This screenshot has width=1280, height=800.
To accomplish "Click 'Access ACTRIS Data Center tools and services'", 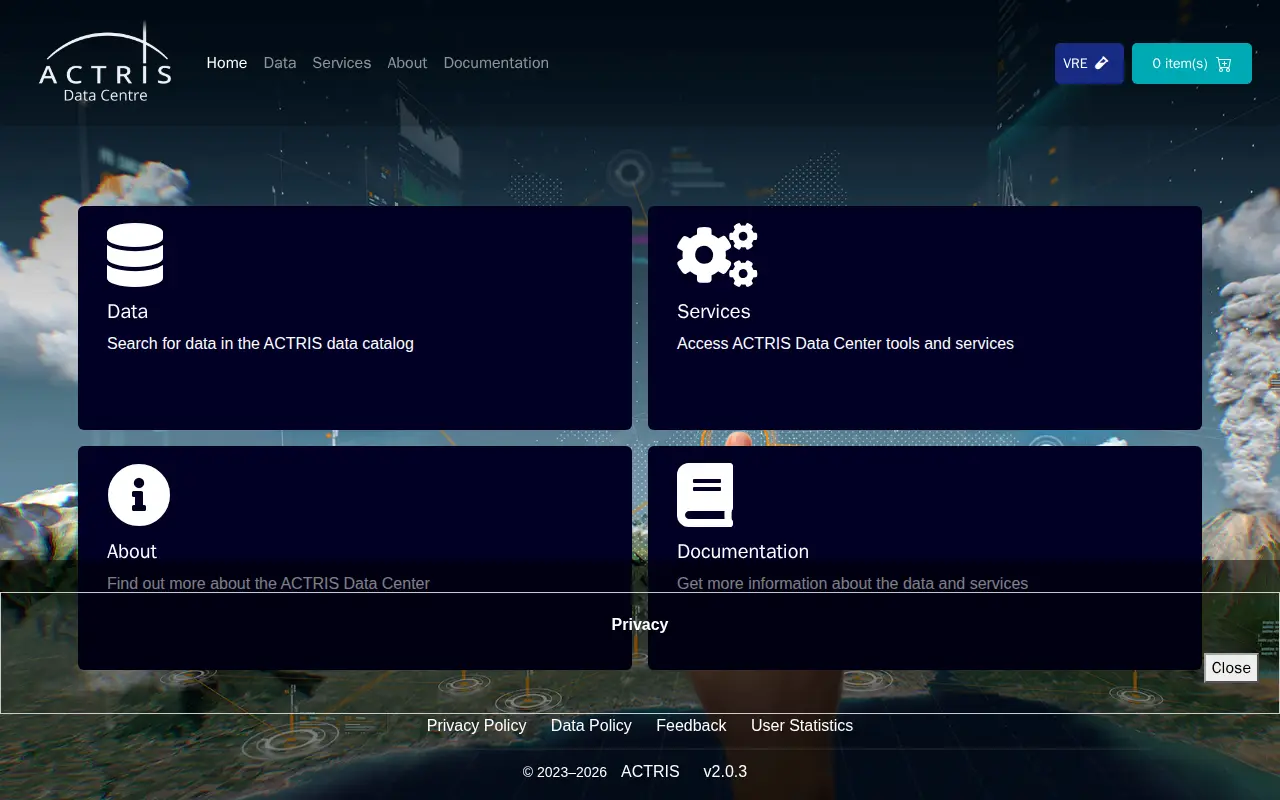I will pos(845,343).
